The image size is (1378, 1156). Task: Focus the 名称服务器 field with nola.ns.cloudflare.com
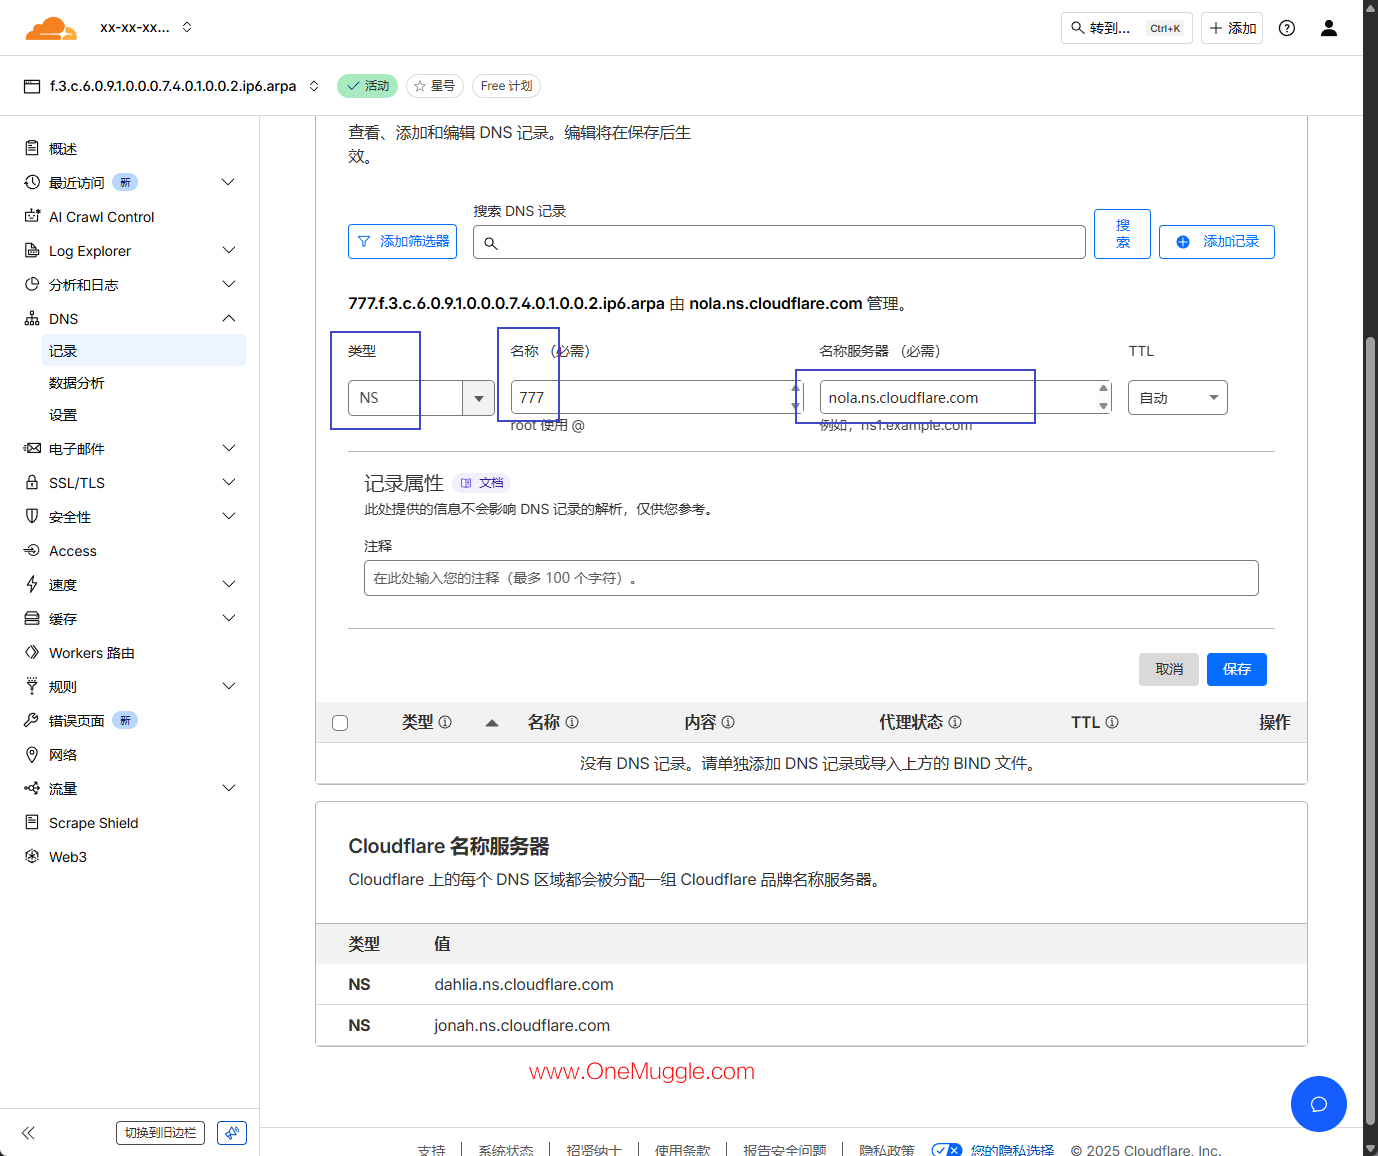click(x=965, y=398)
